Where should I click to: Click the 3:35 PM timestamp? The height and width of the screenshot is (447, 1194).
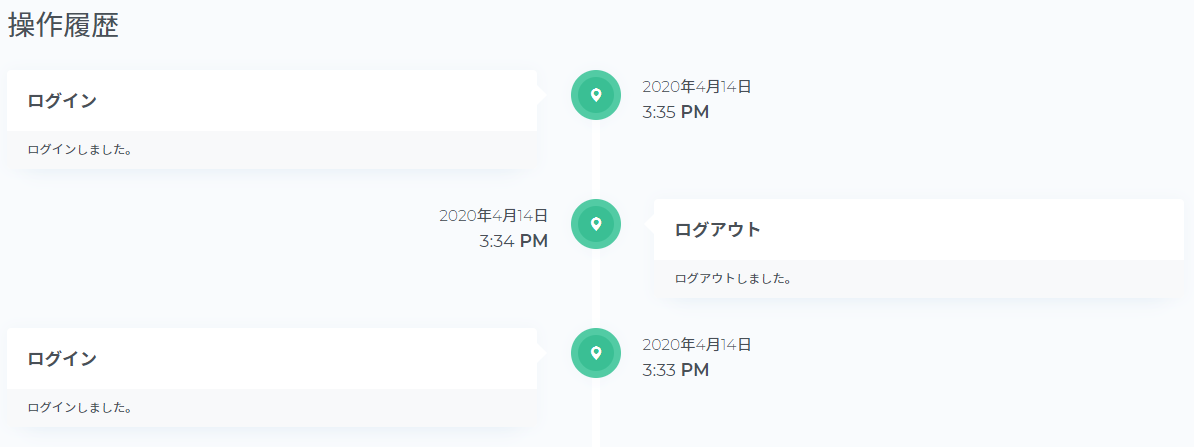click(x=675, y=112)
